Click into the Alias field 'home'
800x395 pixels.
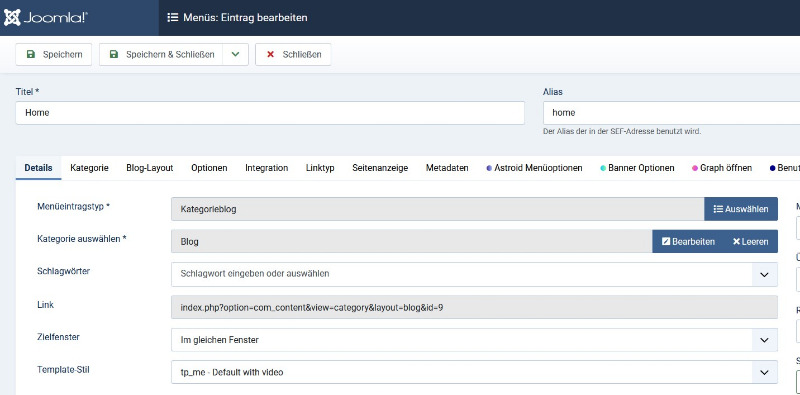pos(671,113)
